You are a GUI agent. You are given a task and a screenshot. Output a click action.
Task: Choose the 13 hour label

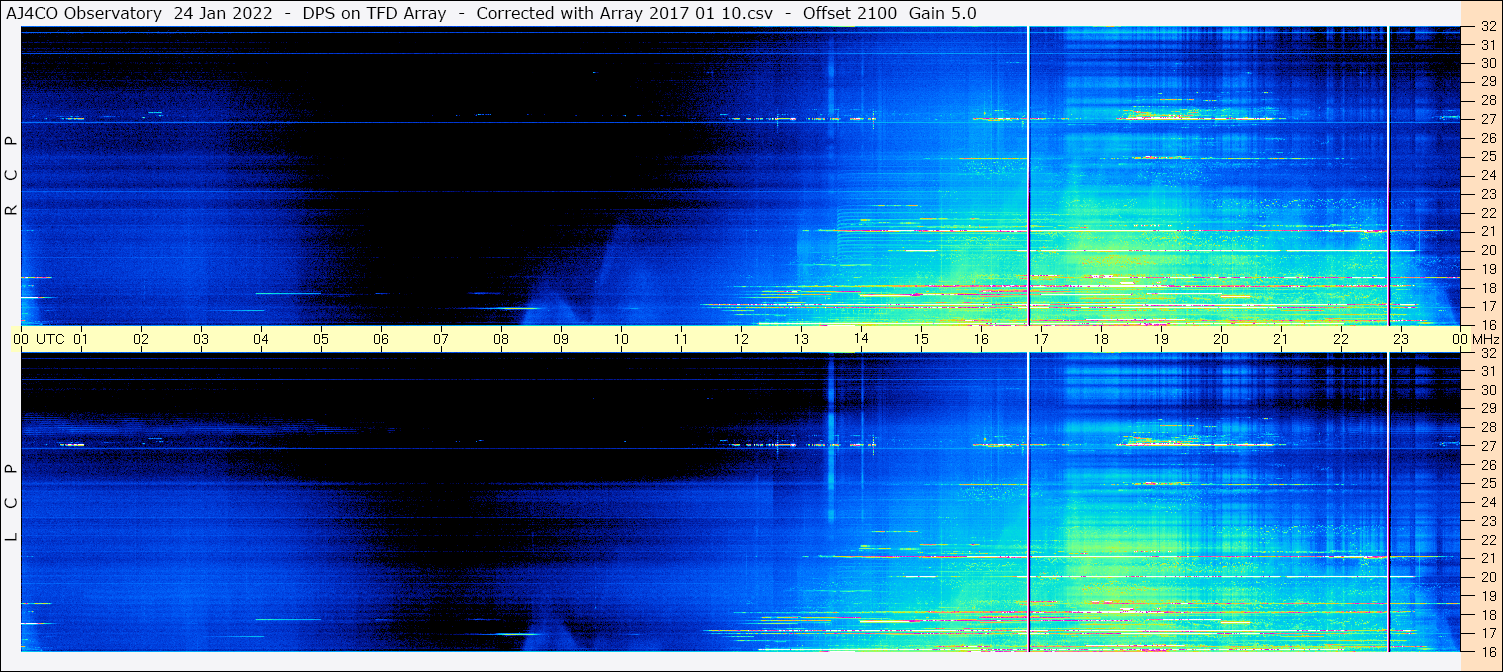click(801, 339)
